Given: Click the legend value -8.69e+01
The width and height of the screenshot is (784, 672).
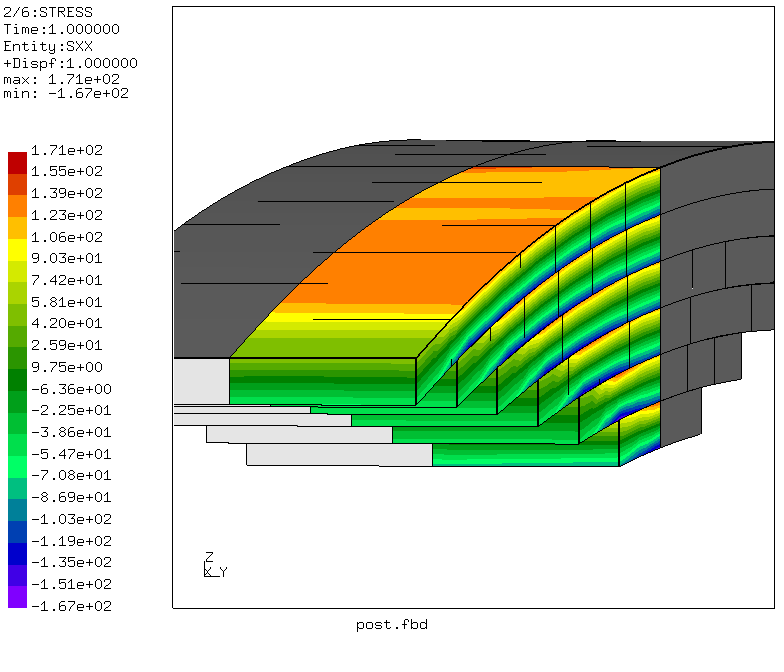Looking at the screenshot, I should 71,498.
